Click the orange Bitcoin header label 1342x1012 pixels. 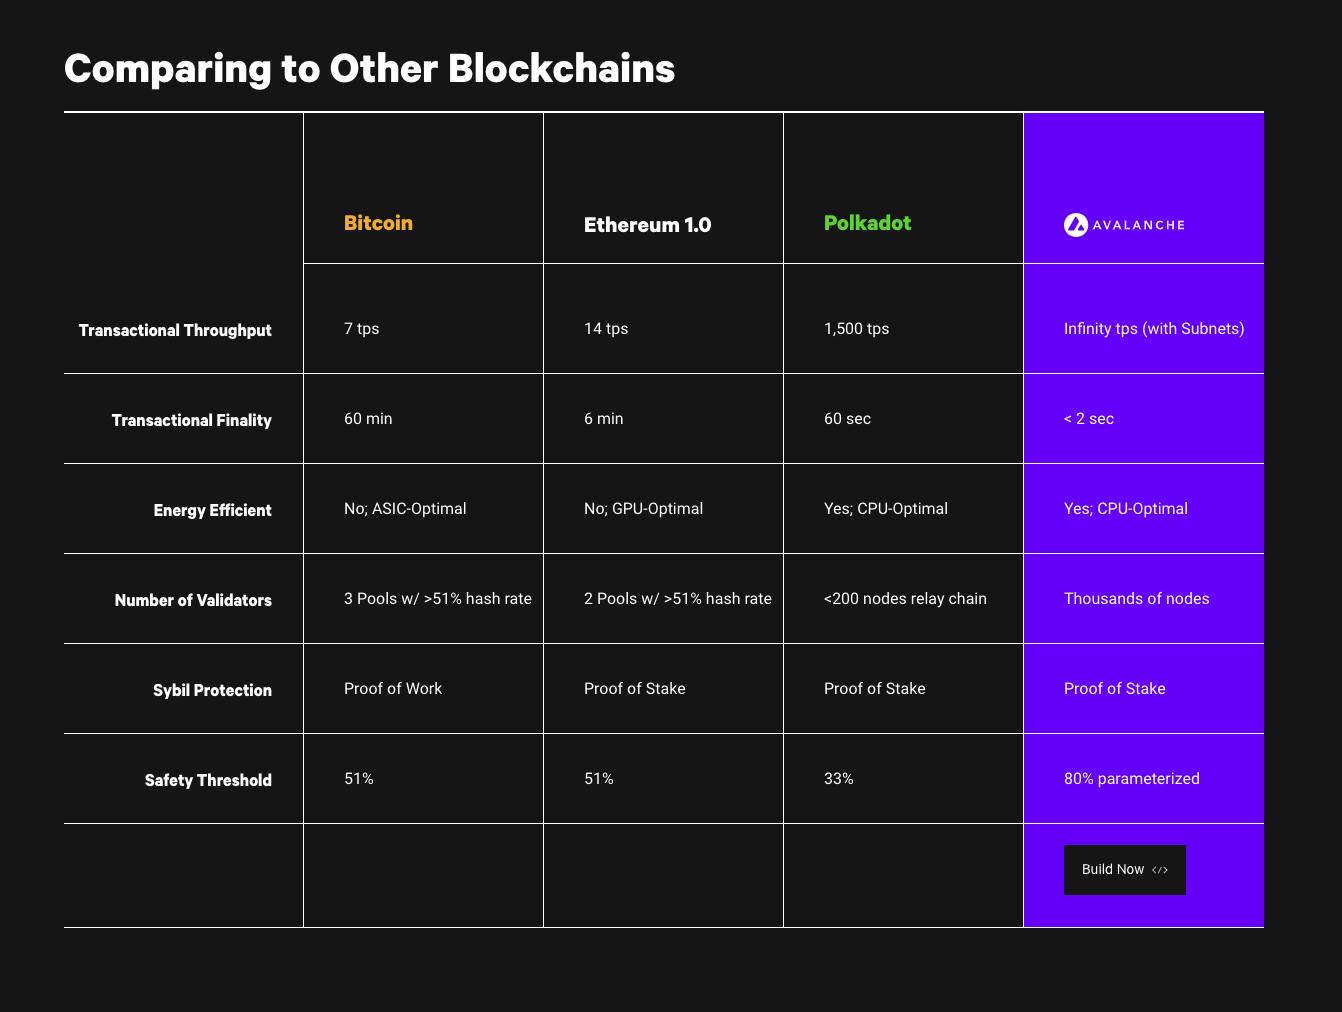[x=378, y=223]
